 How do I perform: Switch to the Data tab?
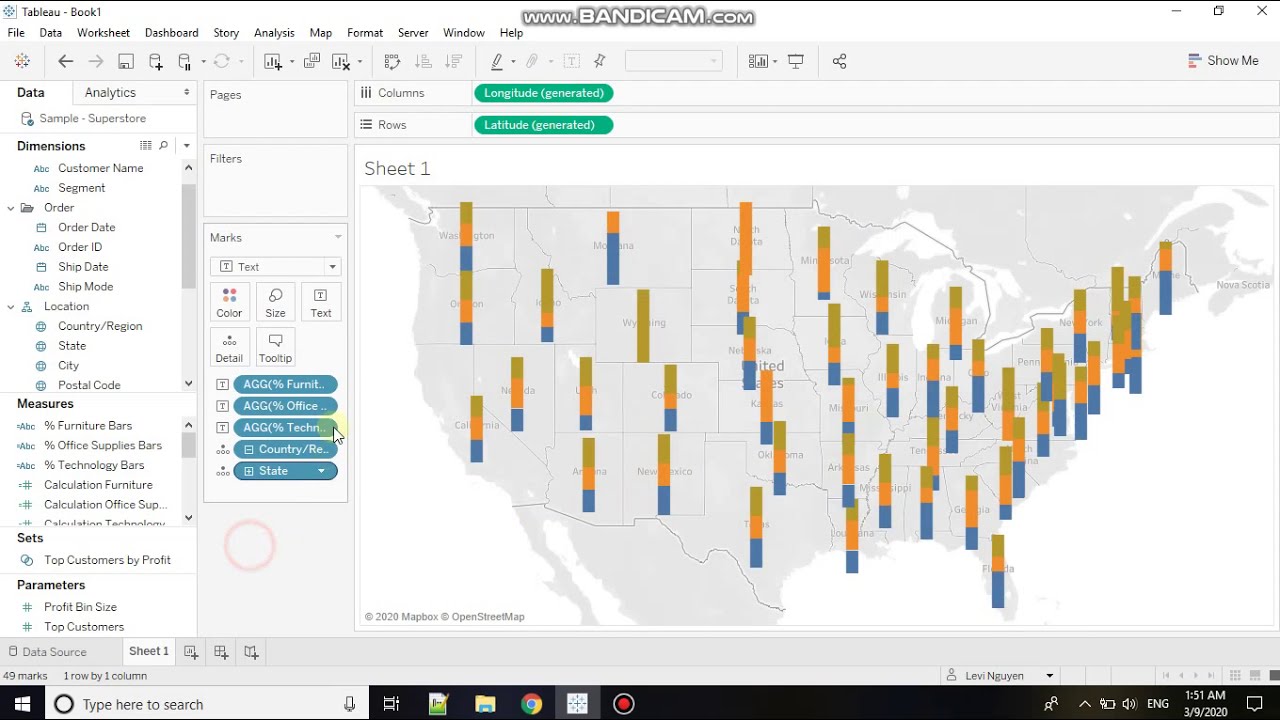click(x=31, y=92)
